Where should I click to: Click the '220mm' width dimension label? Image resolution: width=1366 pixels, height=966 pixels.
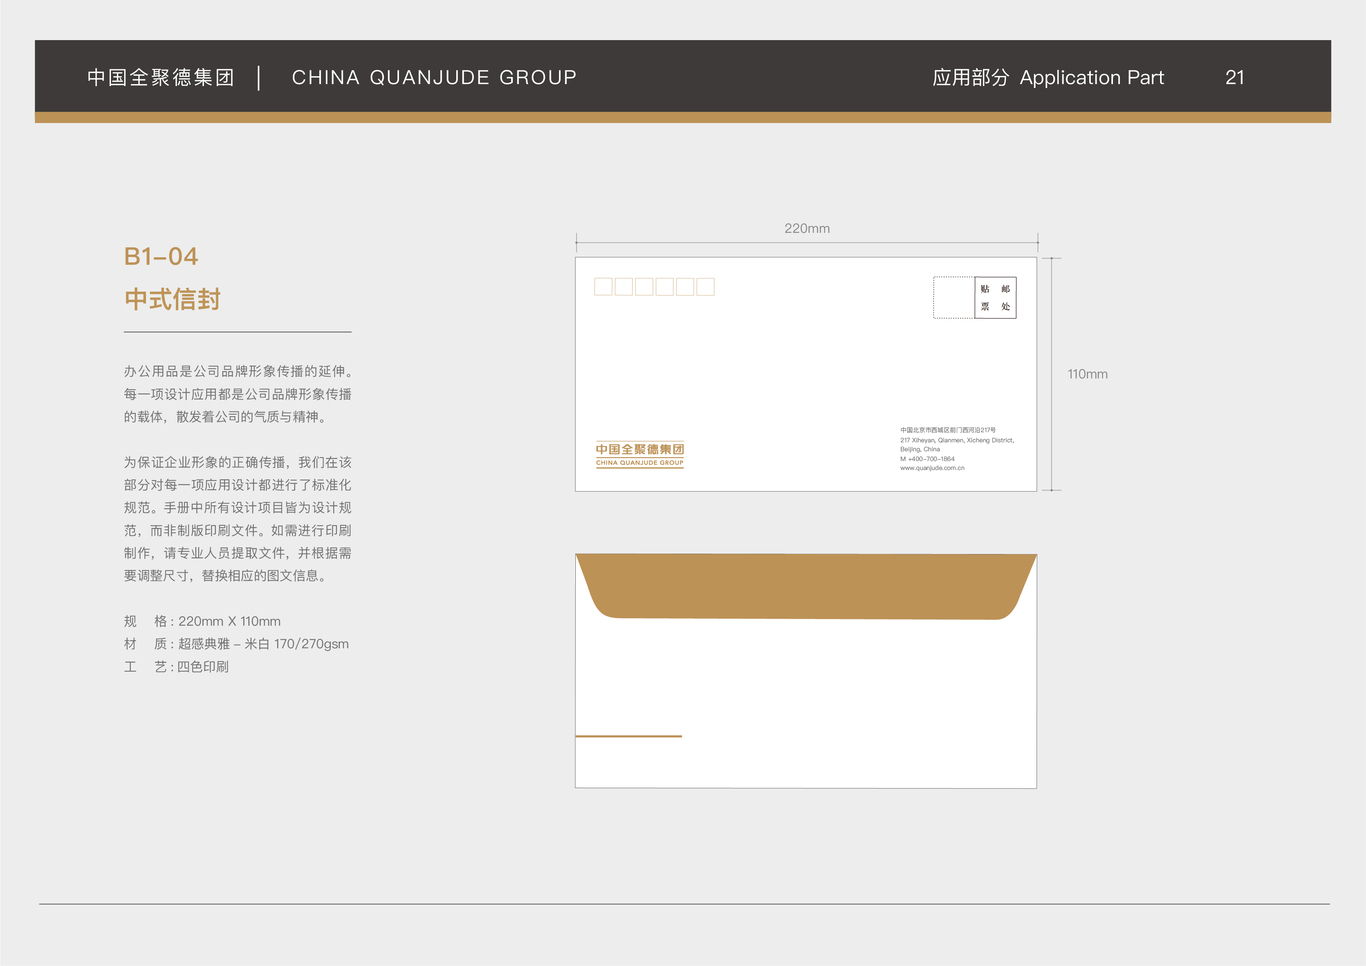click(807, 228)
